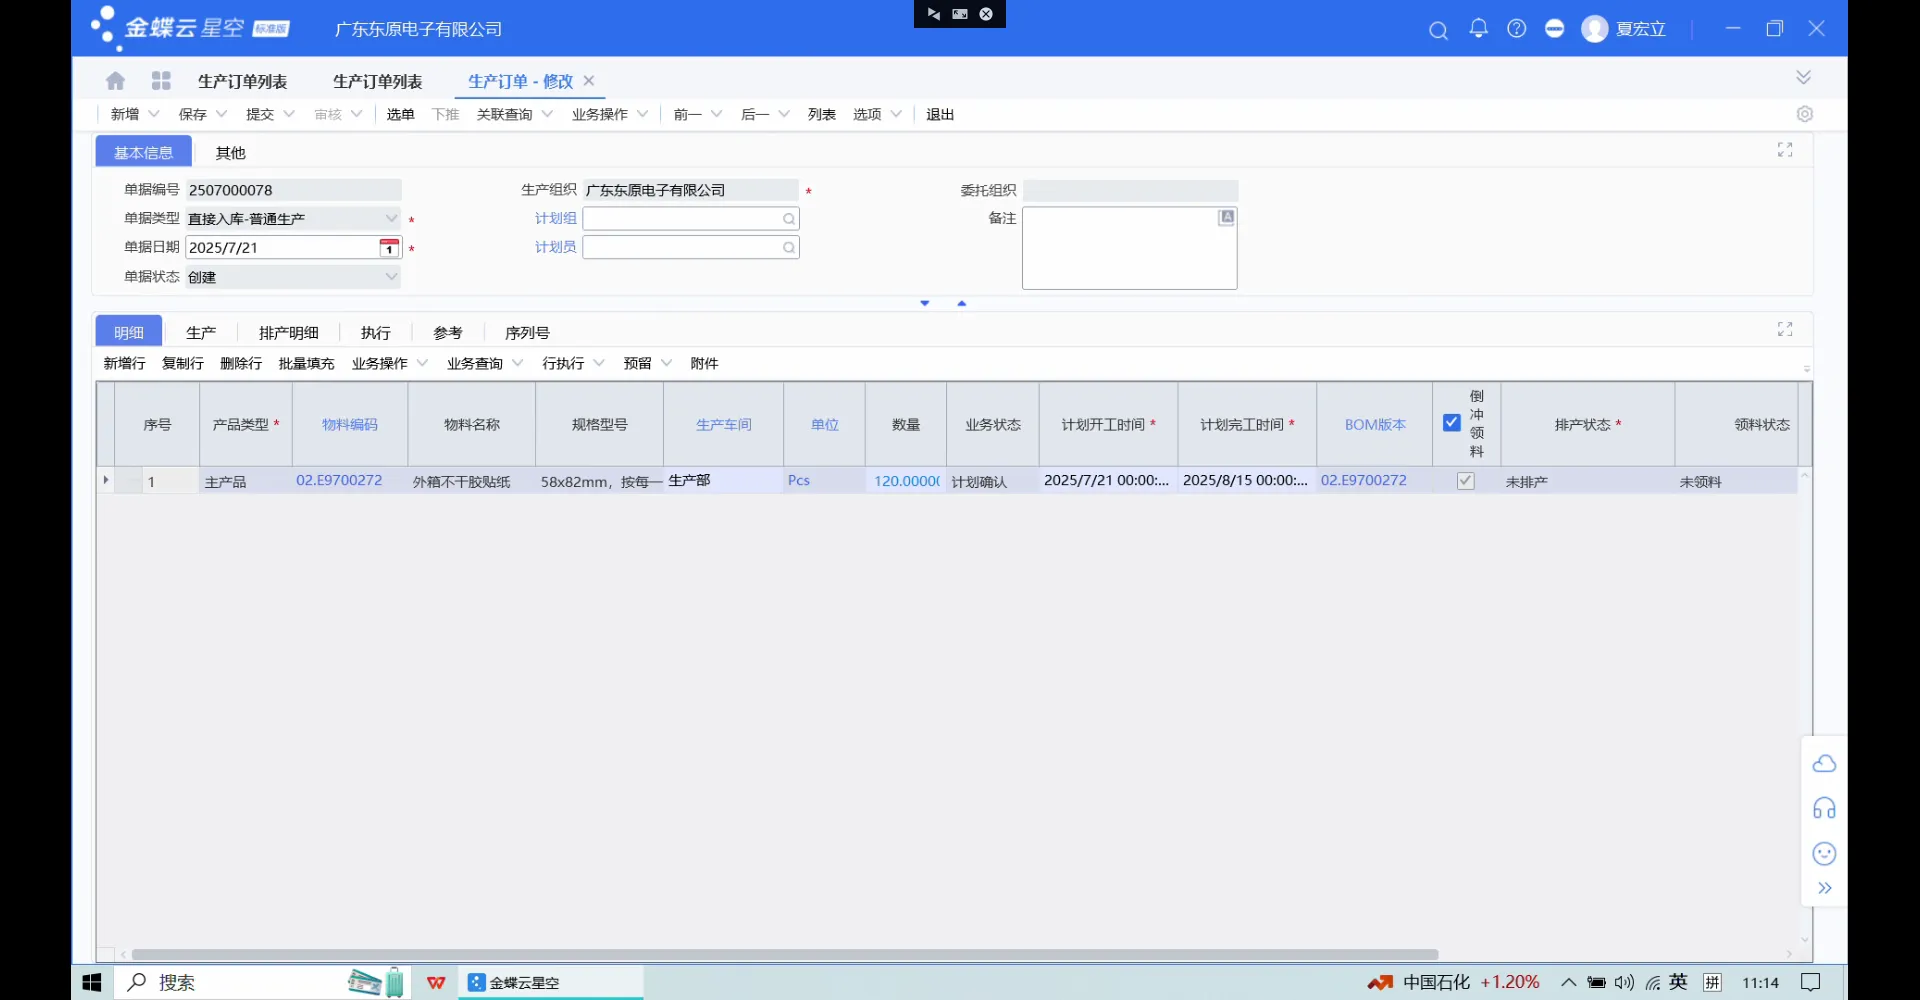
Task: Open the cloud icon in side panel
Action: pyautogui.click(x=1824, y=764)
